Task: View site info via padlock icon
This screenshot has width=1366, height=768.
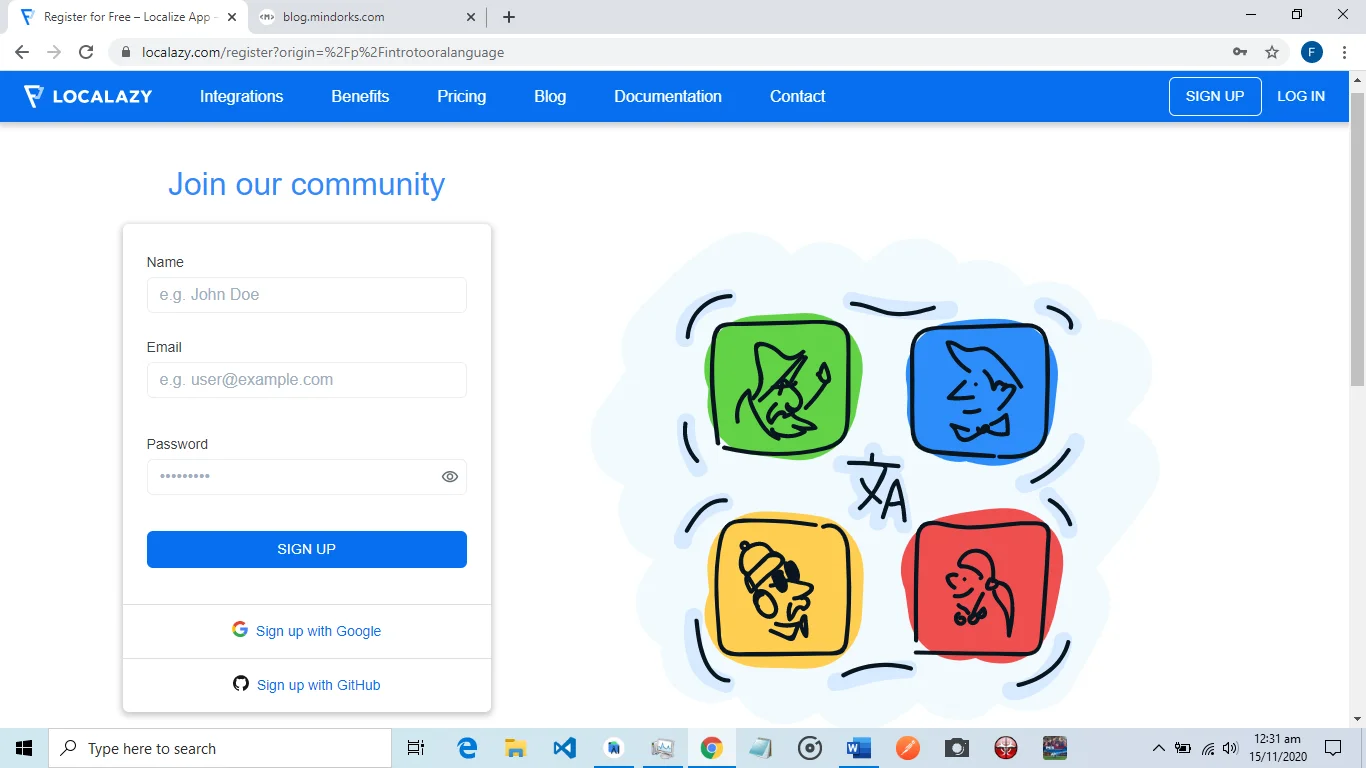Action: point(125,52)
